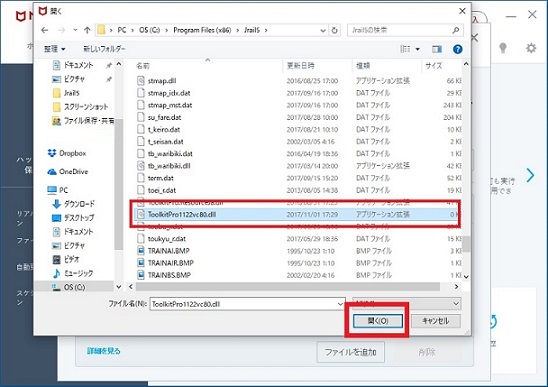548x387 pixels.
Task: Select the file stmap_idx.dat
Action: 169,93
